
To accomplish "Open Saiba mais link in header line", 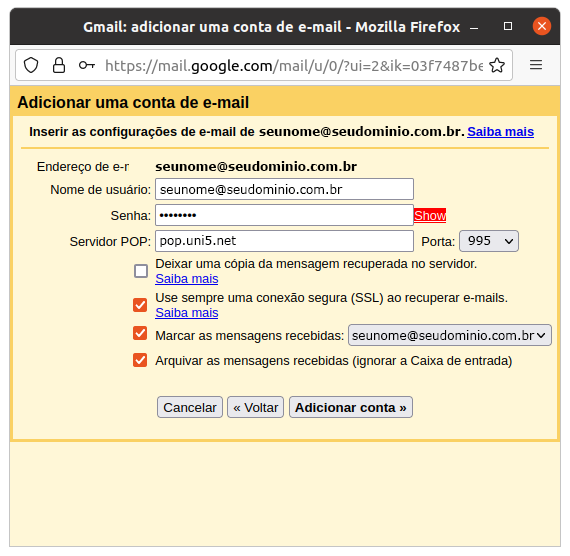I will [x=500, y=132].
